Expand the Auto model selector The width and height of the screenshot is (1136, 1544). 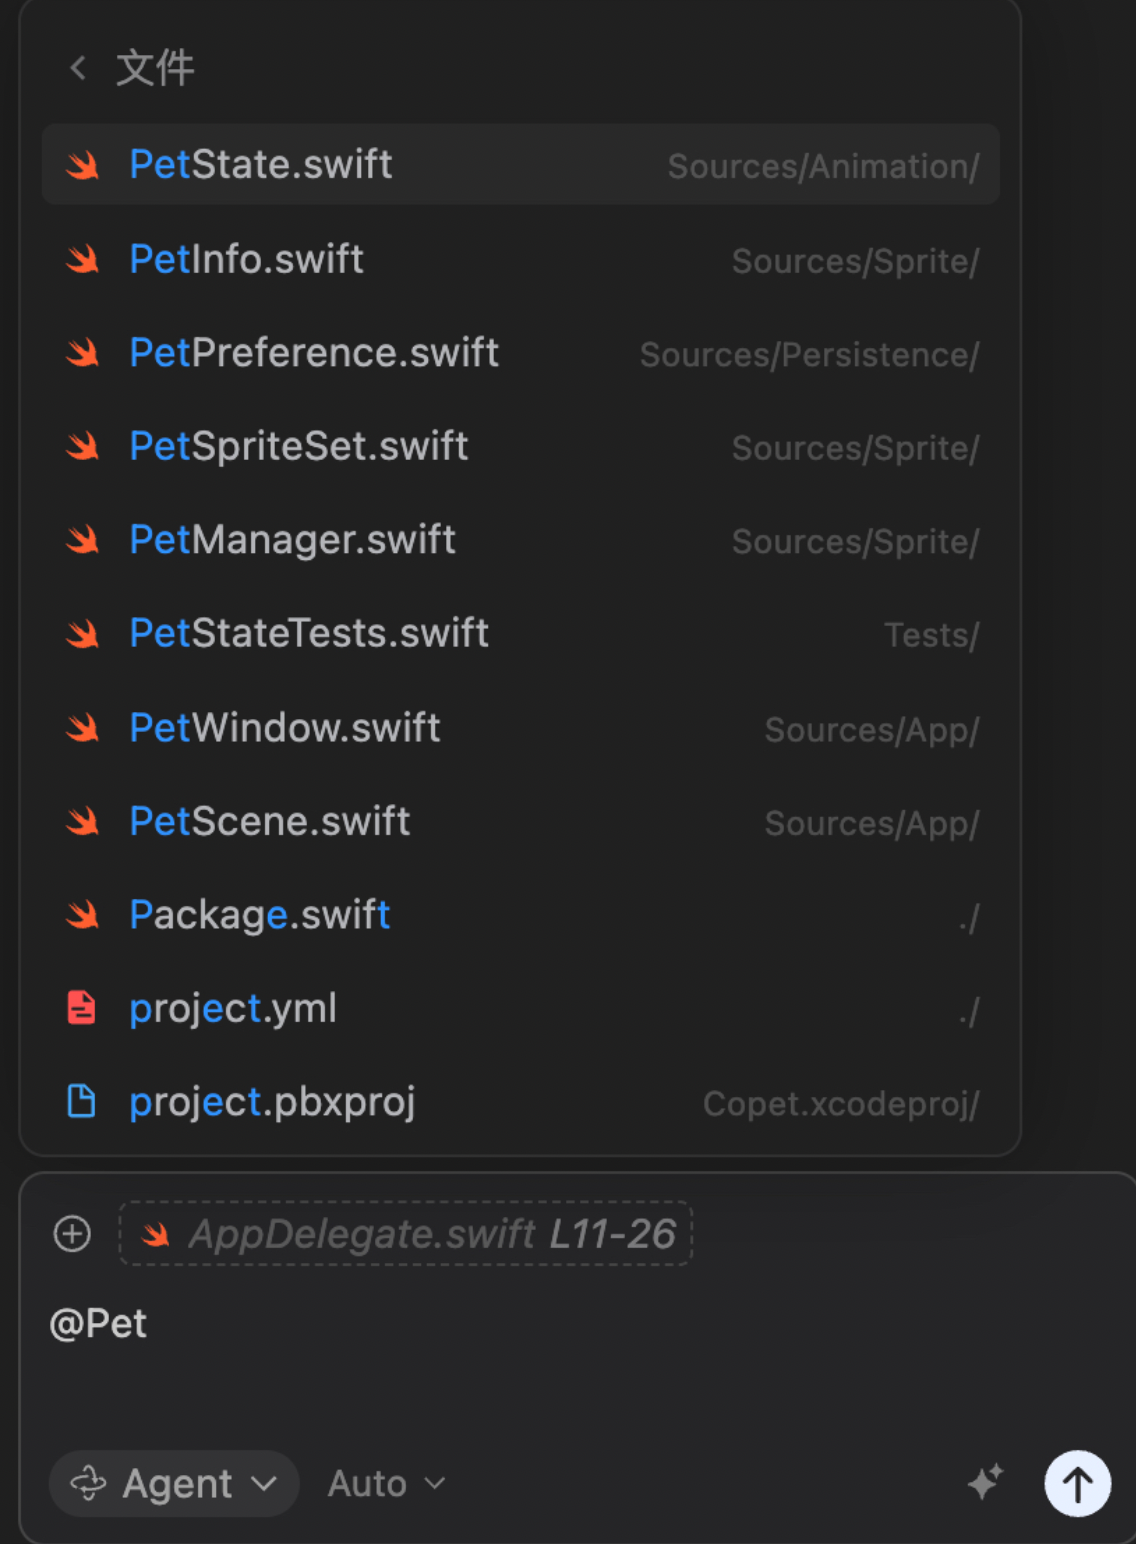click(386, 1483)
